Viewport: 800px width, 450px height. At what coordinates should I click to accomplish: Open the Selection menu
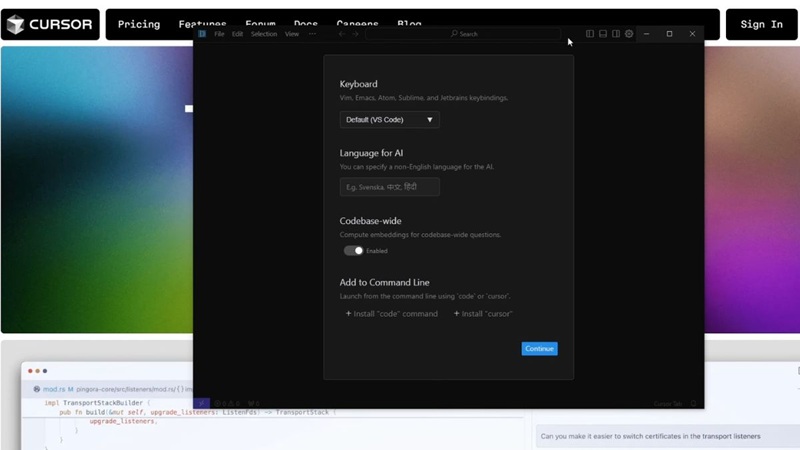[x=264, y=34]
